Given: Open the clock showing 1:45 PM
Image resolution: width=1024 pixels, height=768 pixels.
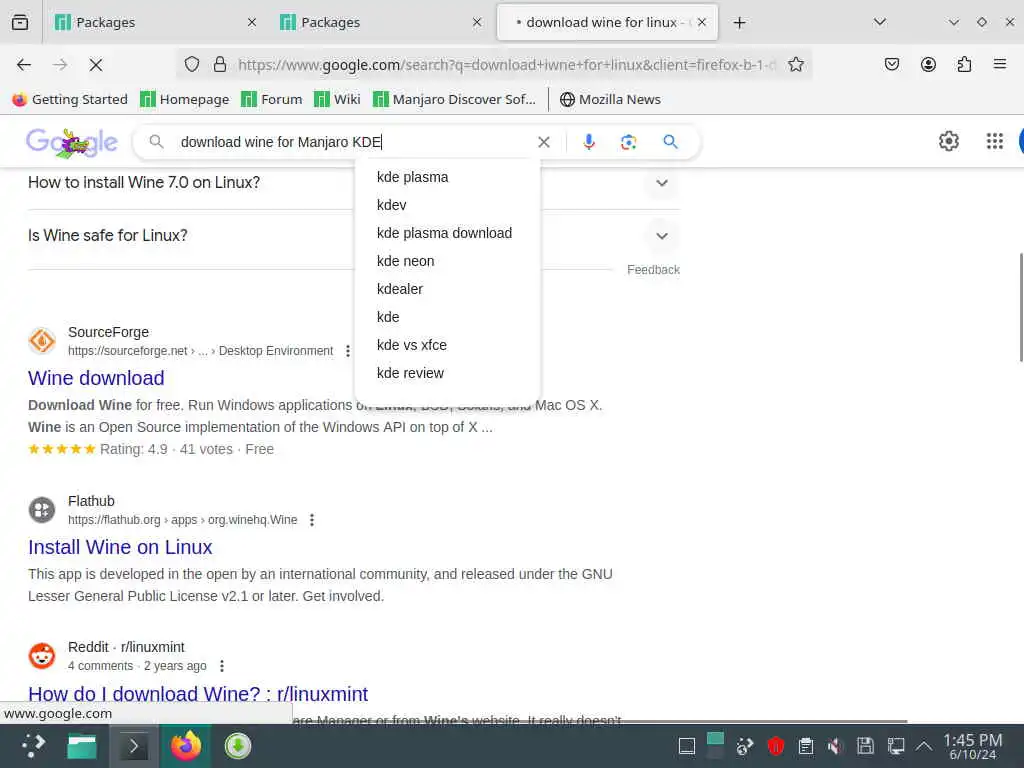Looking at the screenshot, I should click(x=972, y=746).
